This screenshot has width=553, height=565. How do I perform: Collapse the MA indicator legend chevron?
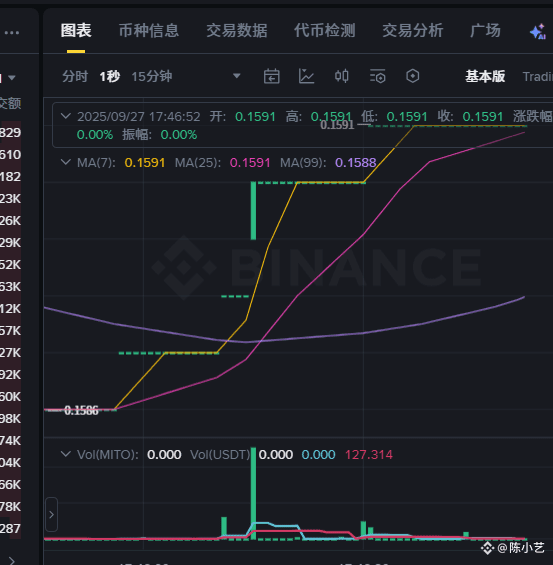tap(66, 162)
